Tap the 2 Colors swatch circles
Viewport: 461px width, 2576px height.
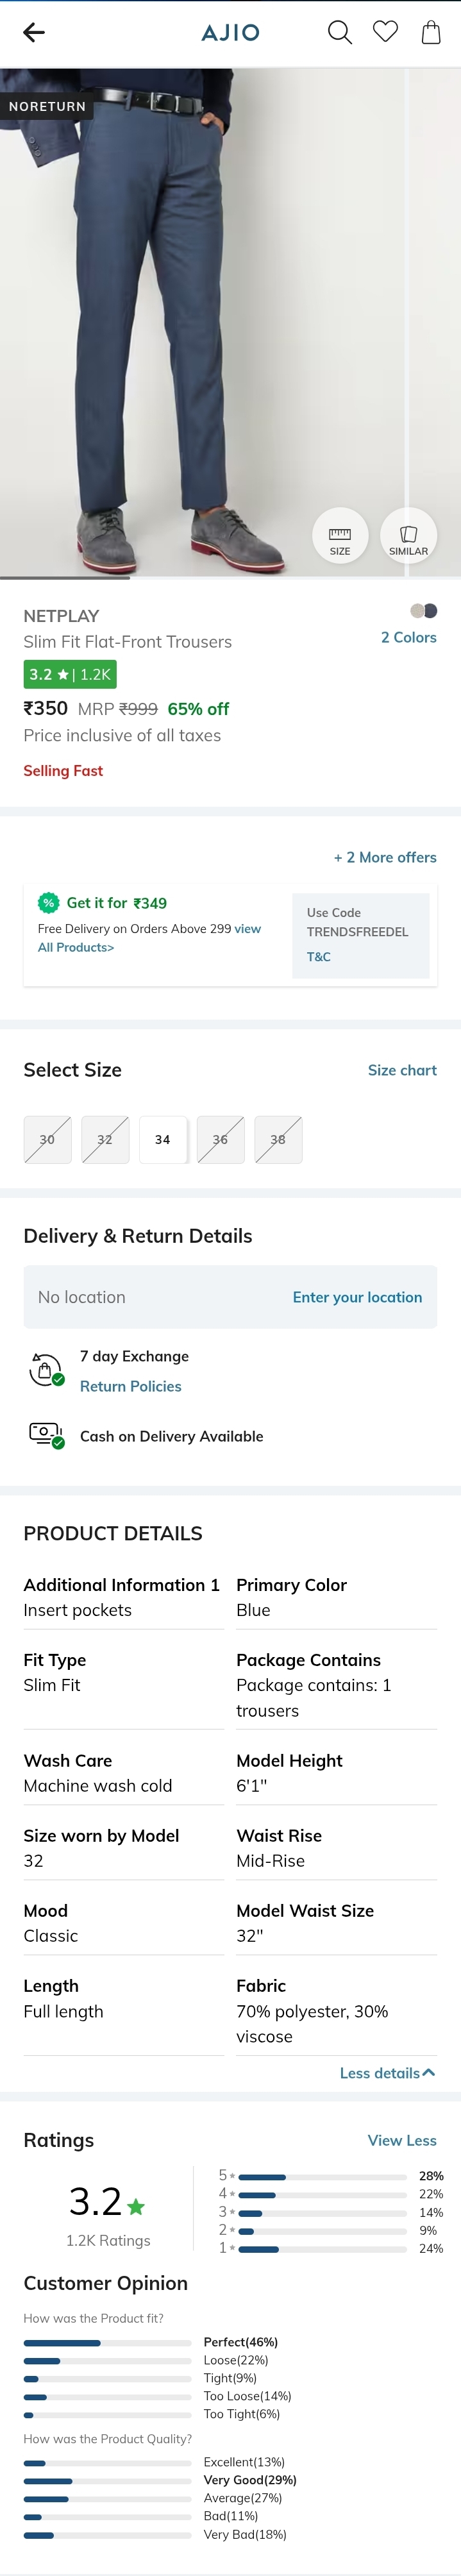pyautogui.click(x=423, y=611)
